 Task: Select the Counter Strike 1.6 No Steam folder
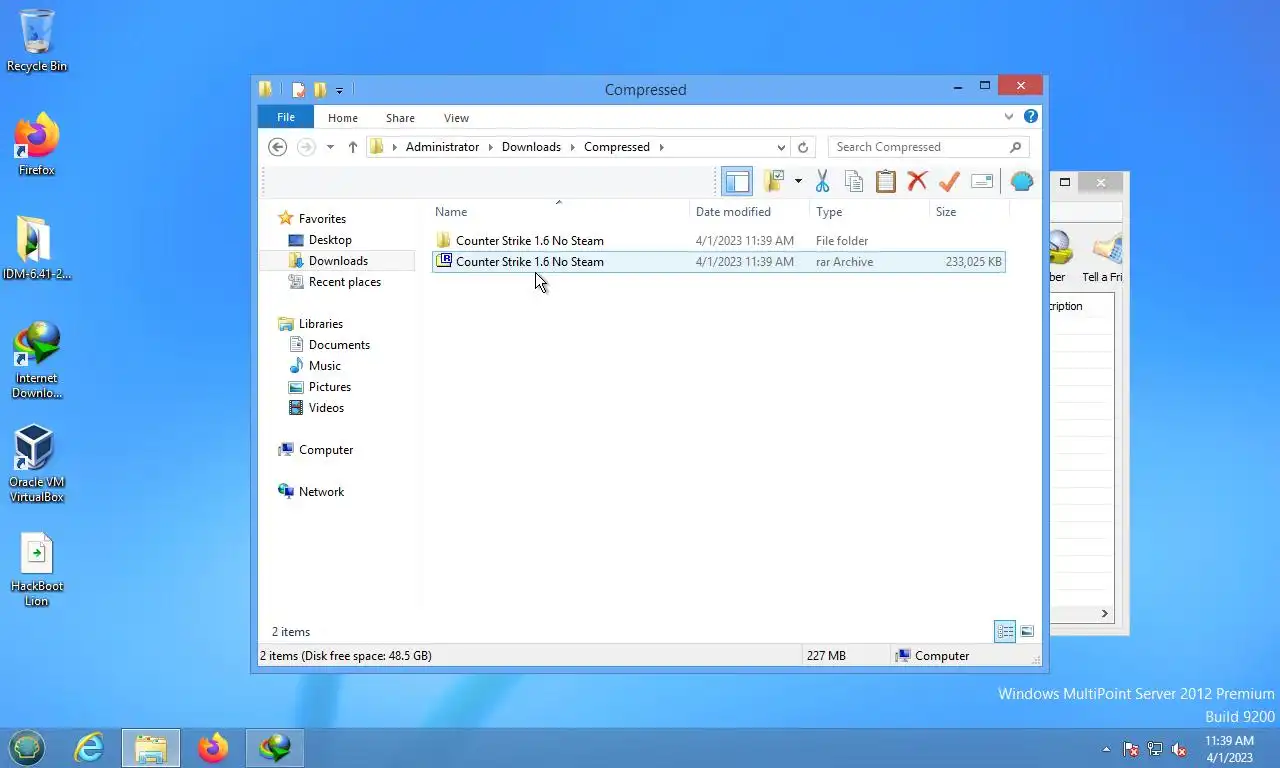(x=718, y=241)
